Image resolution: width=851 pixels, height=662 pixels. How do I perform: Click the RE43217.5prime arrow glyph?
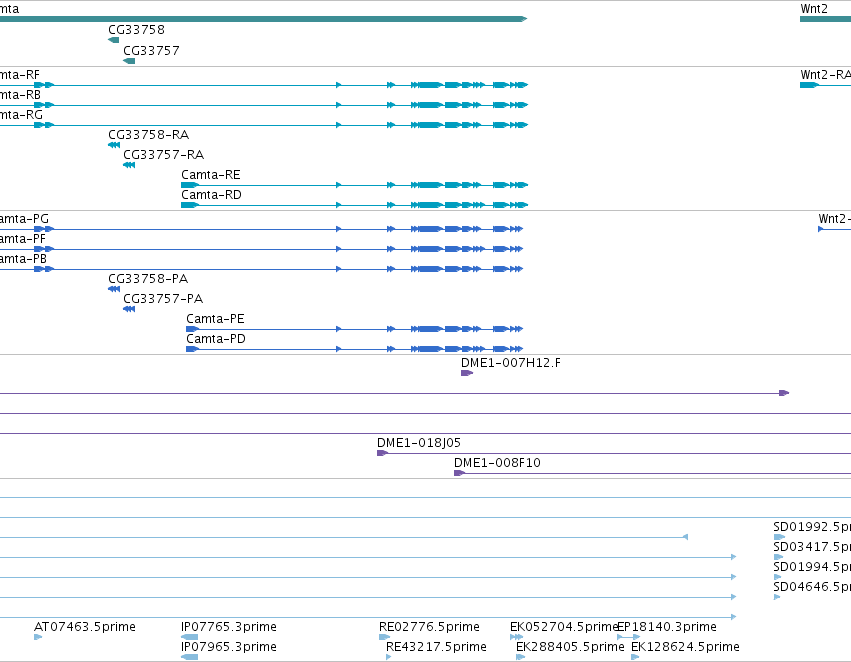click(389, 657)
